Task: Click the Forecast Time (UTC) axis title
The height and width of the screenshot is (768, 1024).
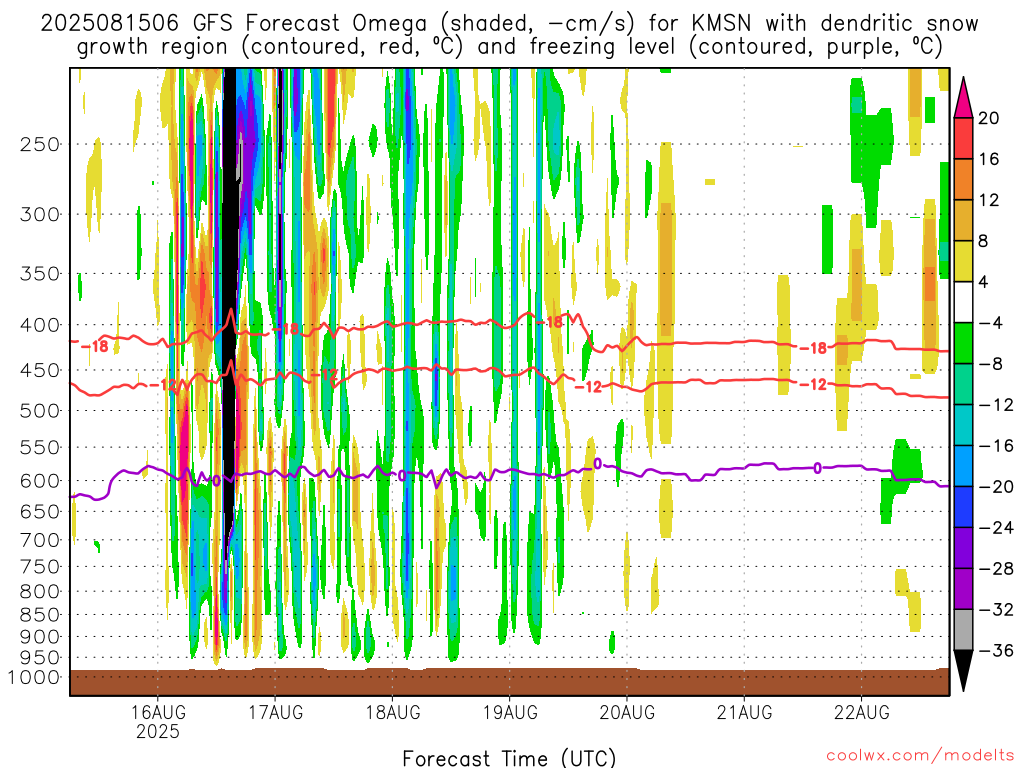Action: click(509, 758)
